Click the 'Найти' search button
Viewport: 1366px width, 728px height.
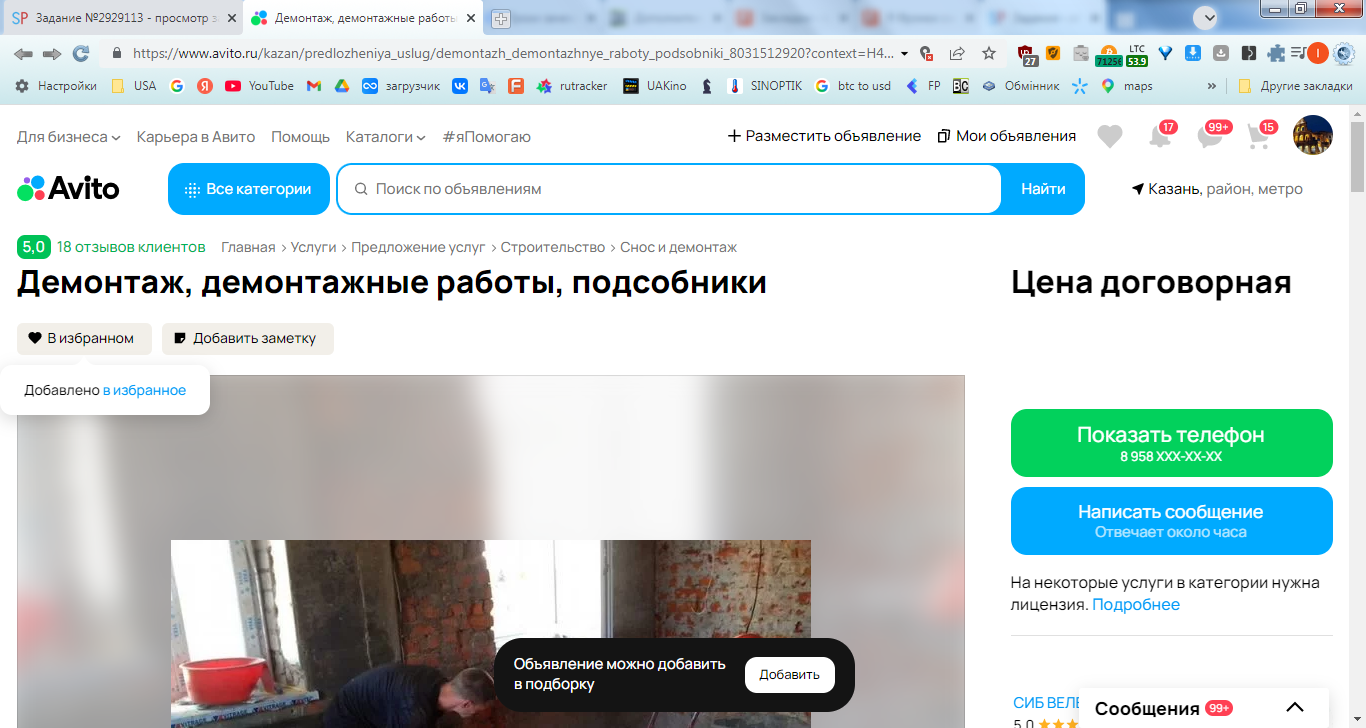tap(1043, 189)
